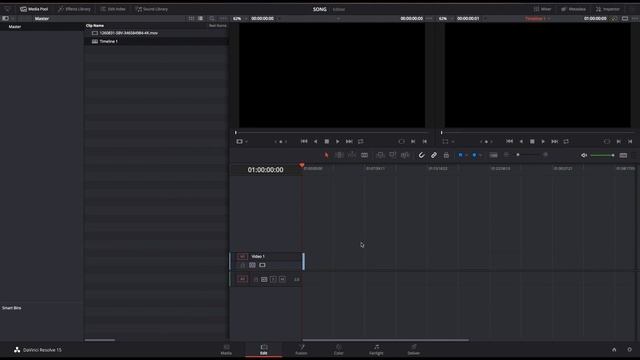Click Replace Clip edit button
640x360 pixels.
click(405, 155)
